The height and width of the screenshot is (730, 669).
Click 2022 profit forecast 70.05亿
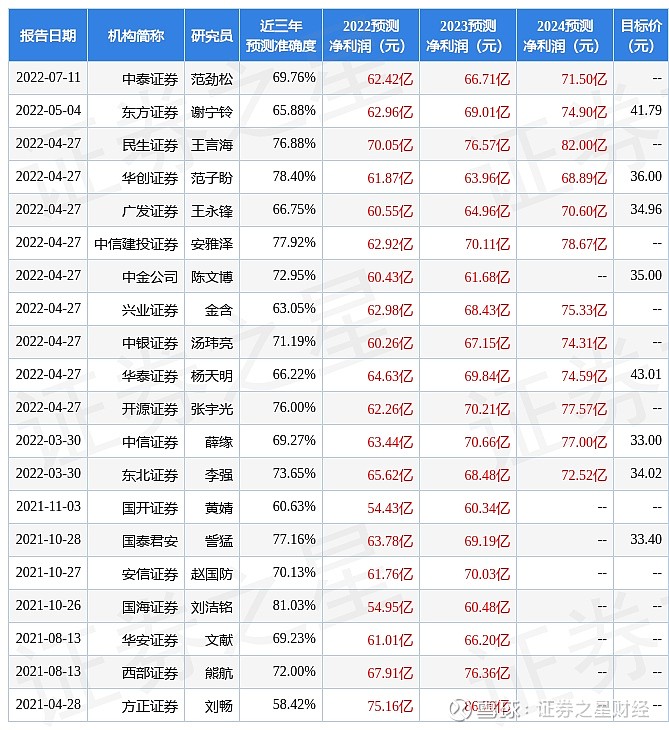390,145
